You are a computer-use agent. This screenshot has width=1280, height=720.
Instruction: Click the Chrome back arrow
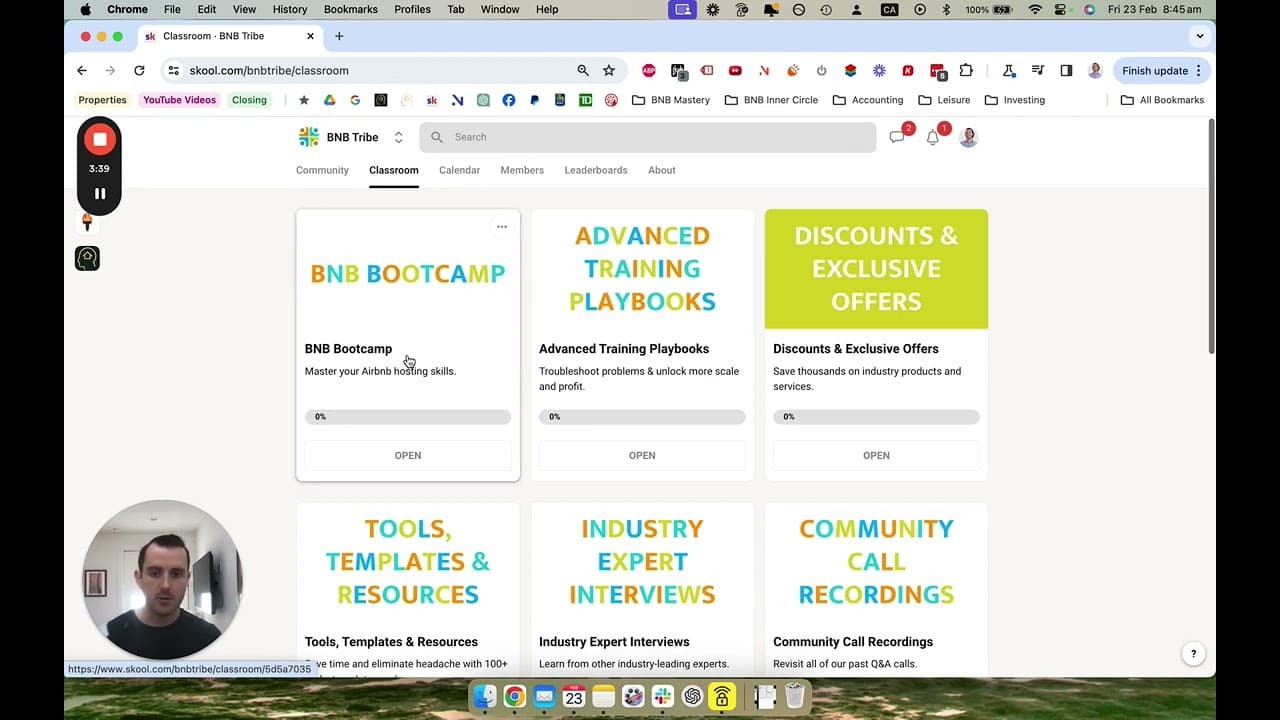82,71
